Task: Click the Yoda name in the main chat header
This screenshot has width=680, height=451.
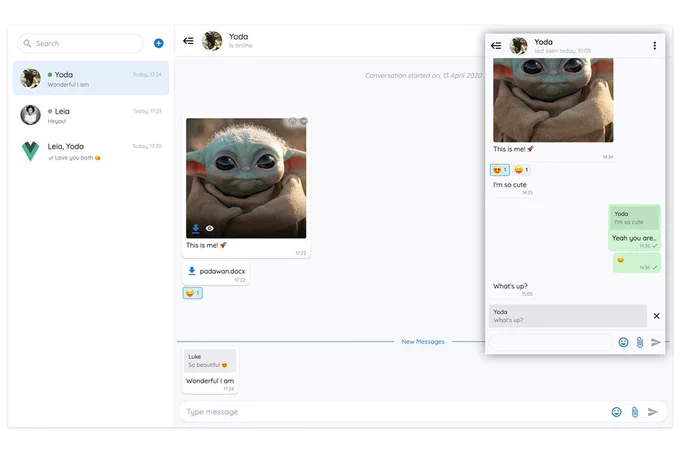Action: coord(239,36)
